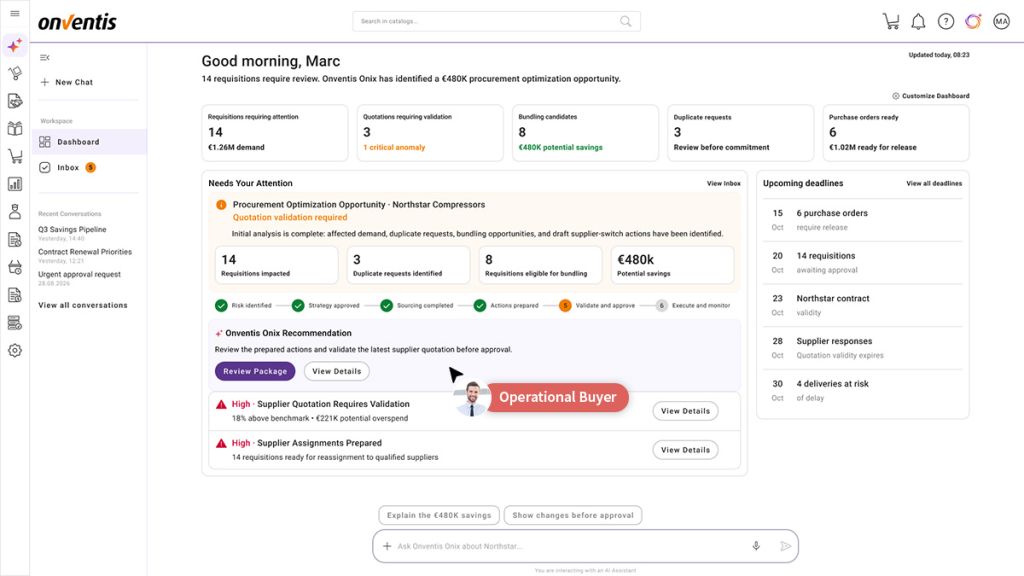
Task: Click the 14 requisitions awaiting approval deadline
Action: tap(863, 263)
